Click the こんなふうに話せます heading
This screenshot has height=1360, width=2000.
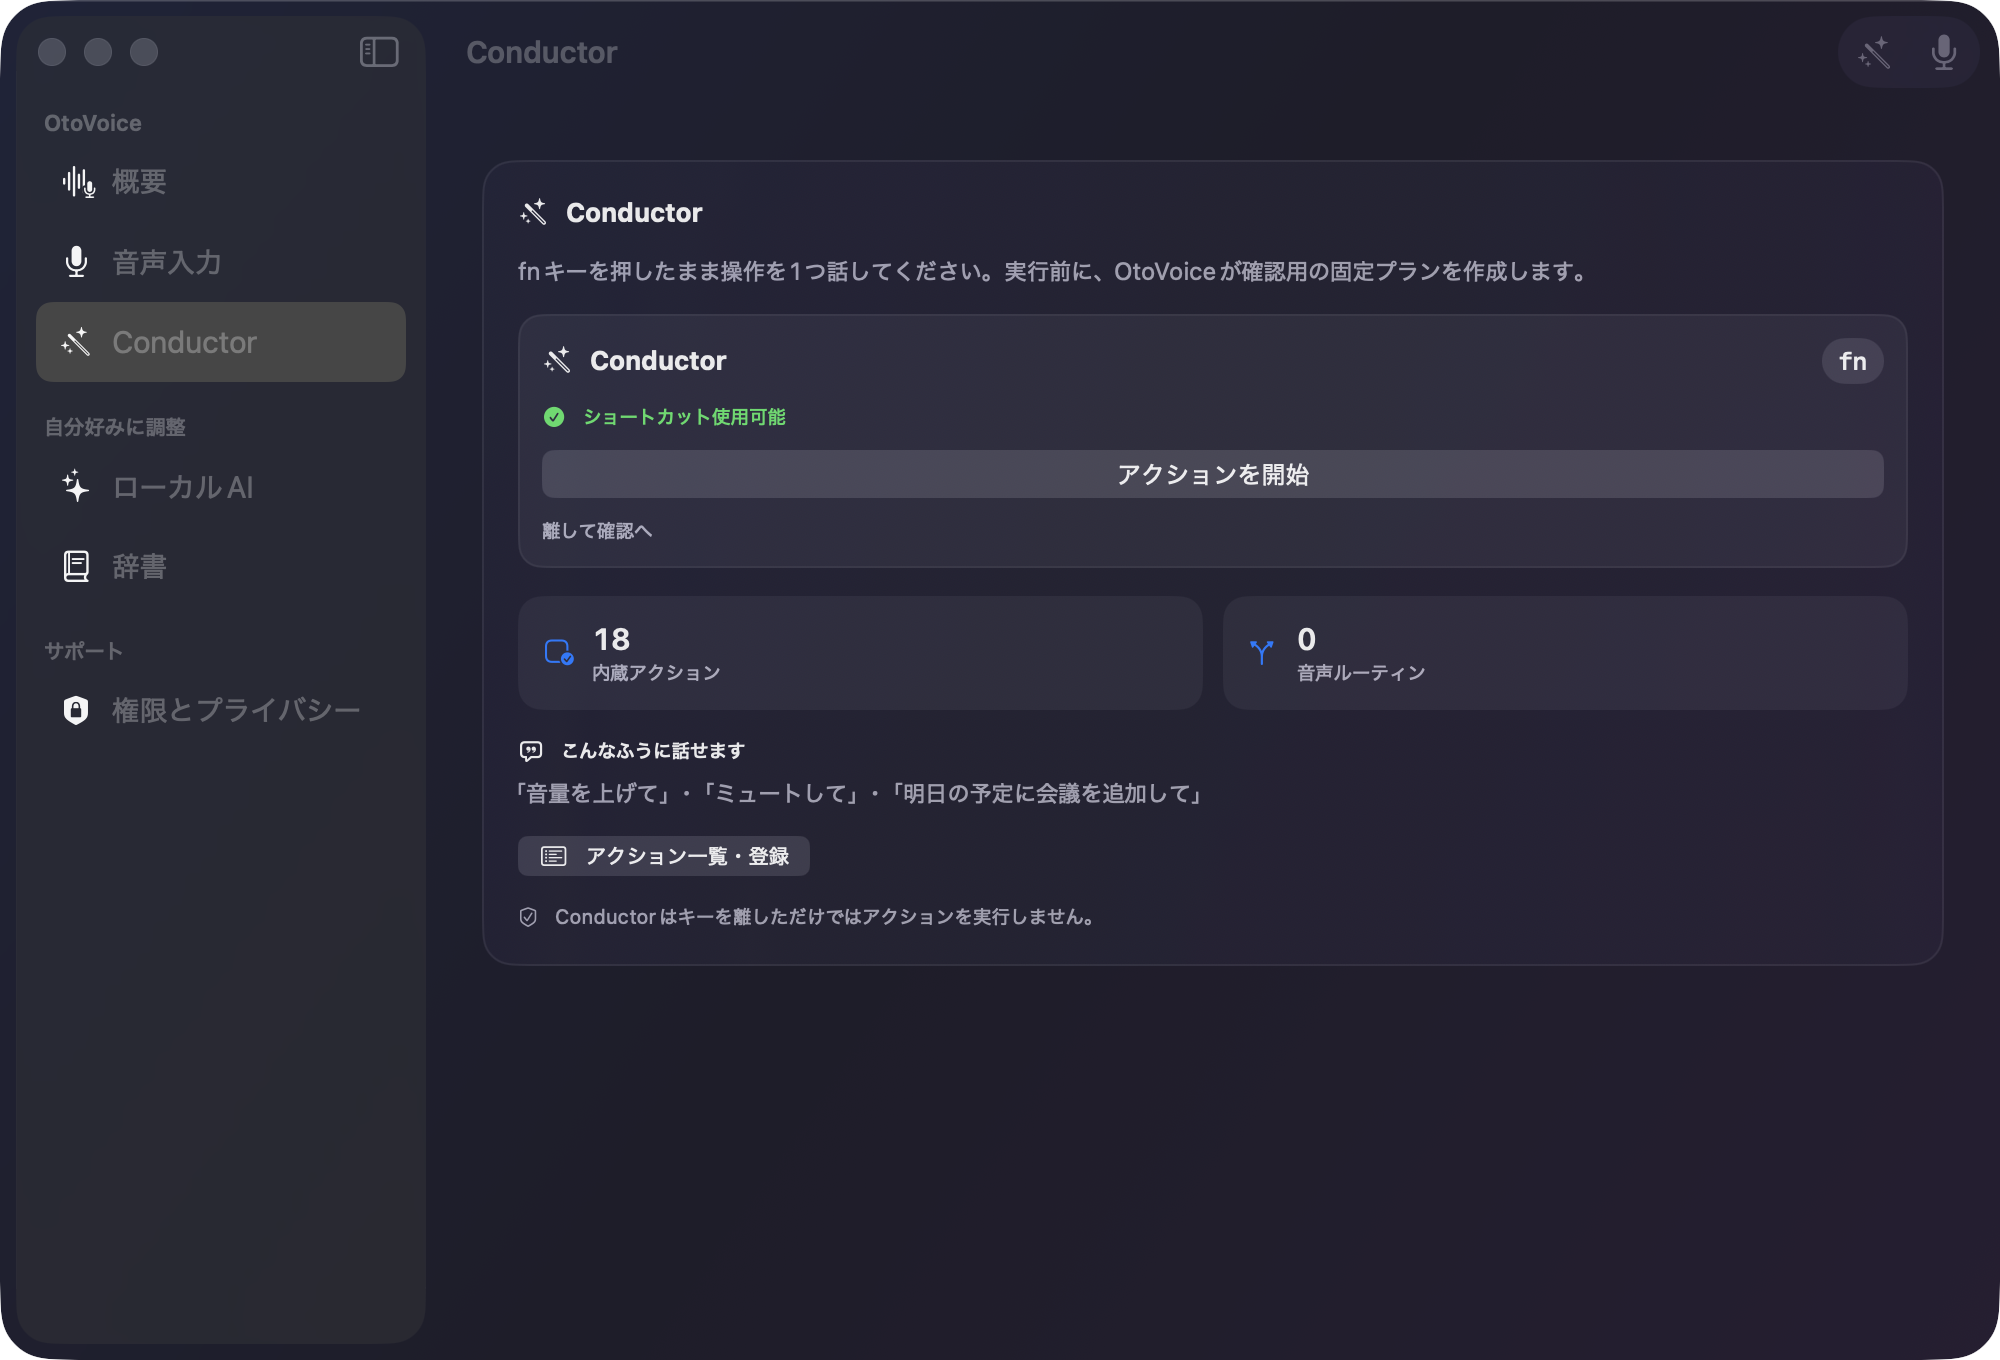click(653, 751)
